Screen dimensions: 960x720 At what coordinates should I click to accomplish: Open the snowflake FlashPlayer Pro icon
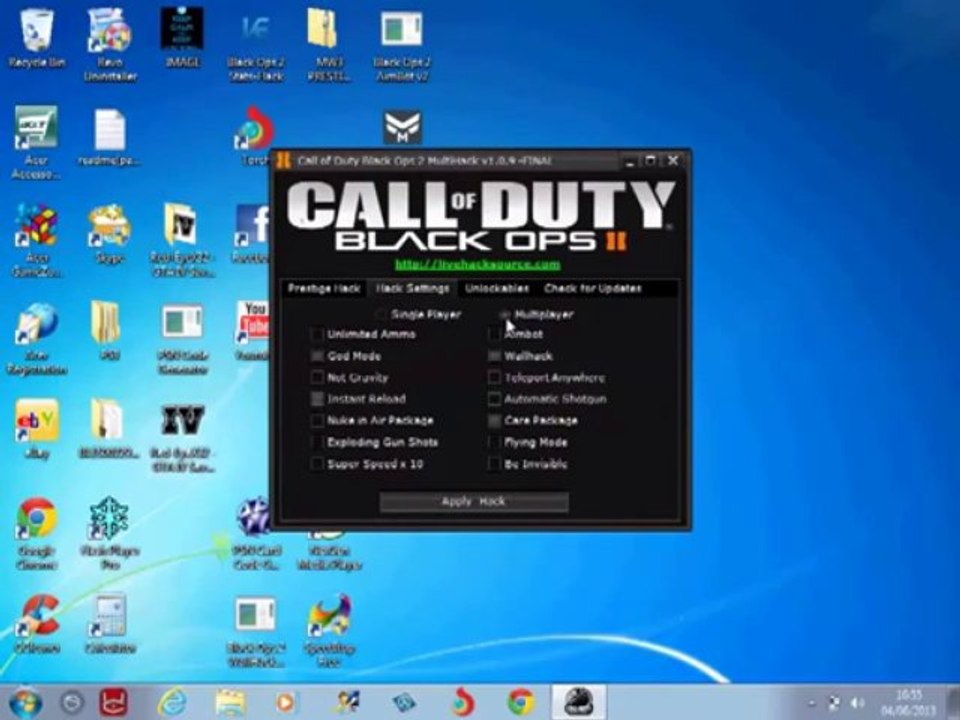tap(110, 533)
